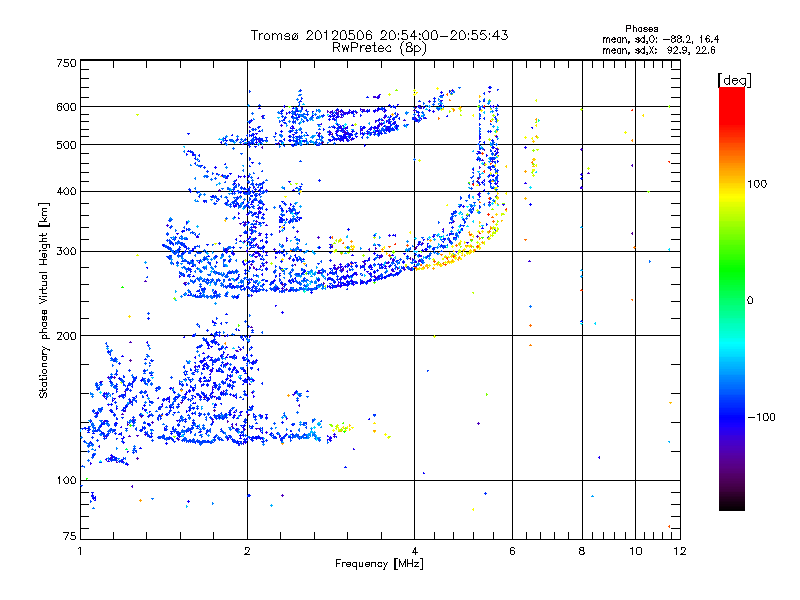The height and width of the screenshot is (600, 800).
Task: Click the plot title 'Tromsø 20120506 20:54:00-20:55:43'
Action: [379, 35]
